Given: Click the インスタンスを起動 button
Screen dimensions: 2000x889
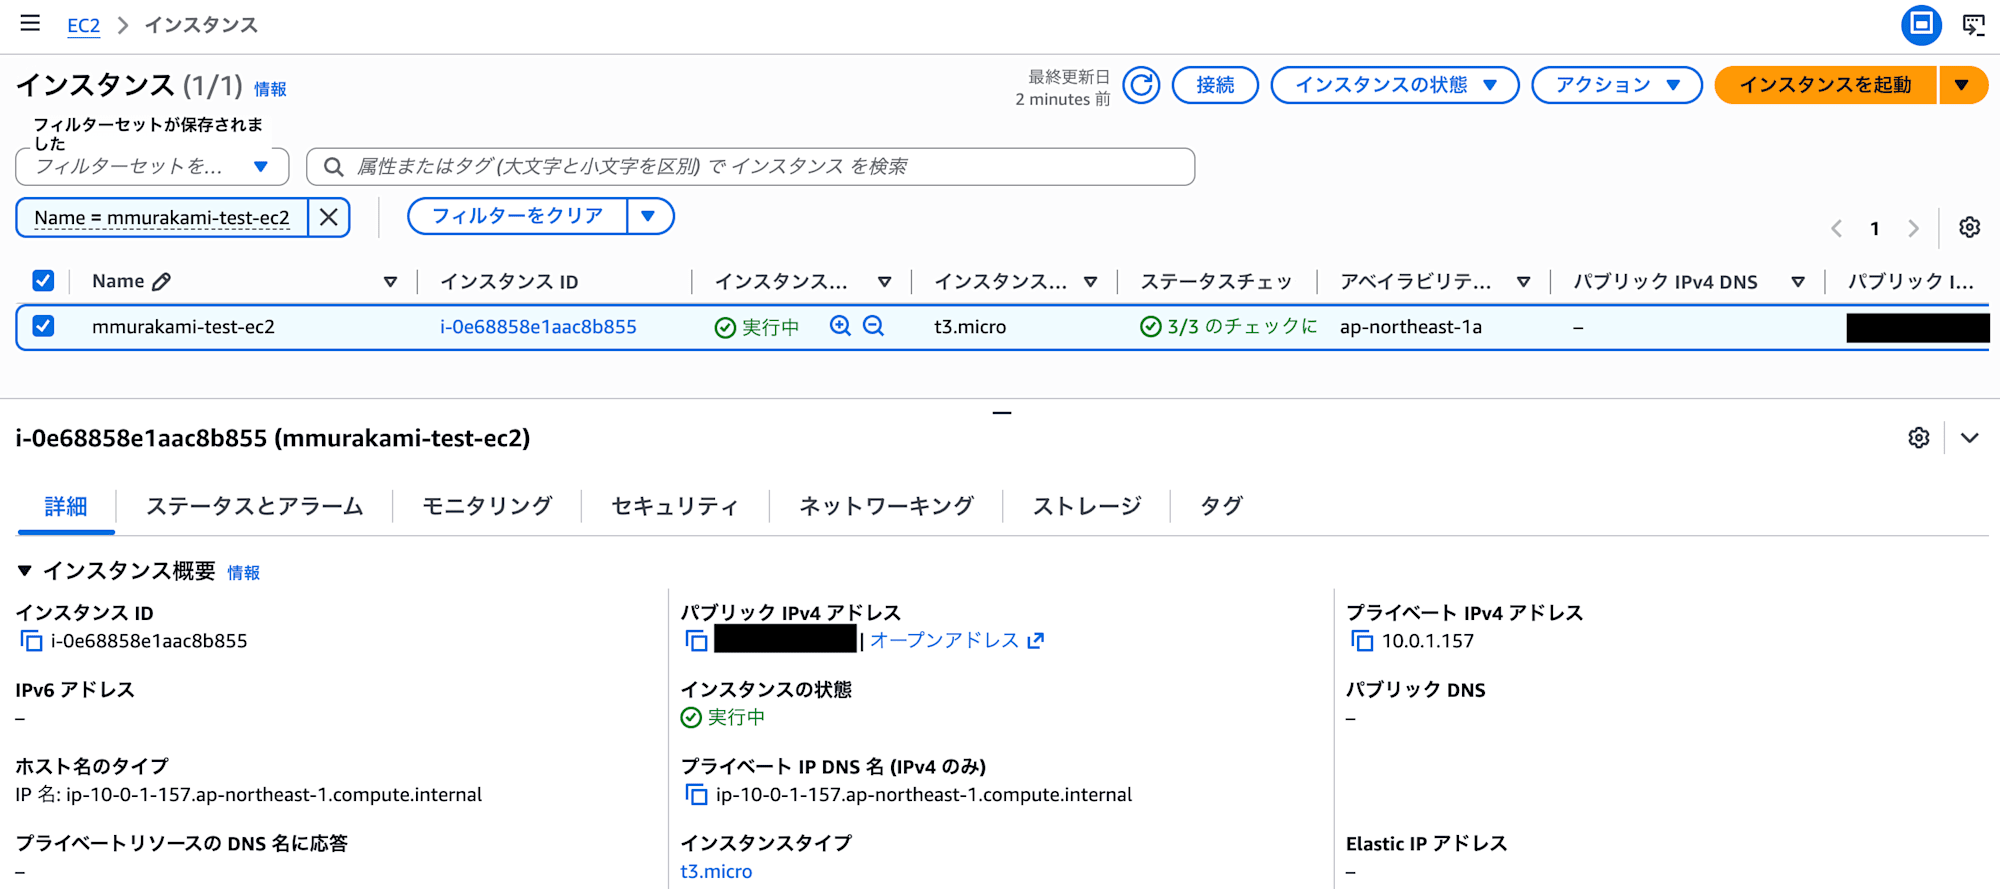Looking at the screenshot, I should pyautogui.click(x=1826, y=85).
